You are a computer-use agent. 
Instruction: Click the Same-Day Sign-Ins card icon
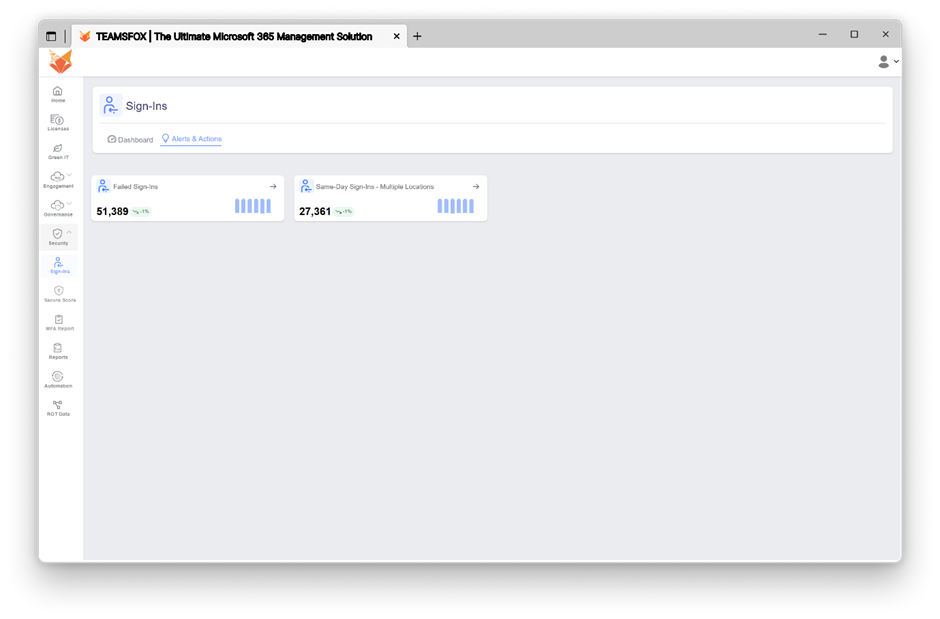[x=306, y=186]
